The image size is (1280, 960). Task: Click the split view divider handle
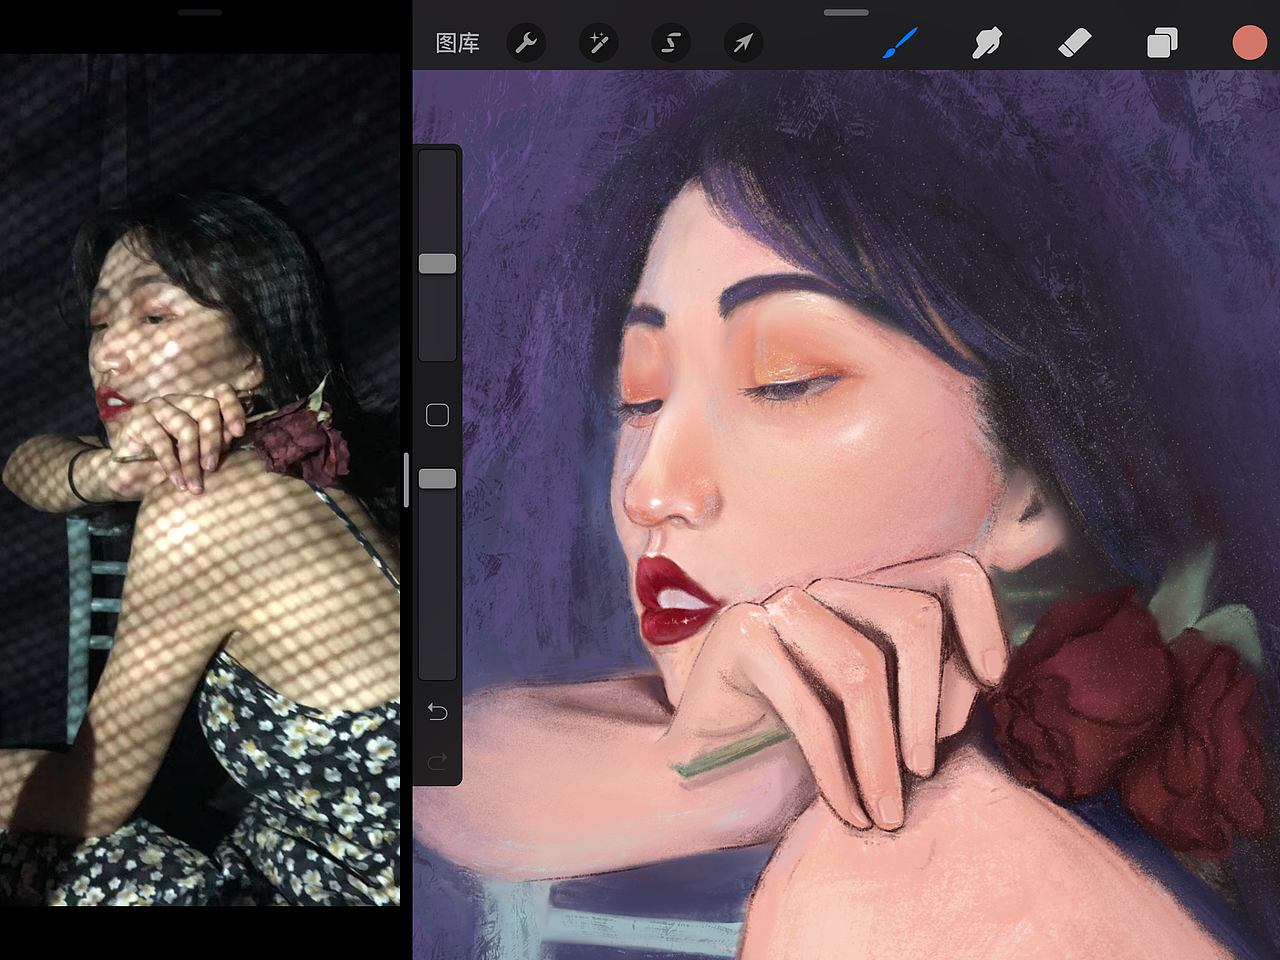(x=406, y=480)
